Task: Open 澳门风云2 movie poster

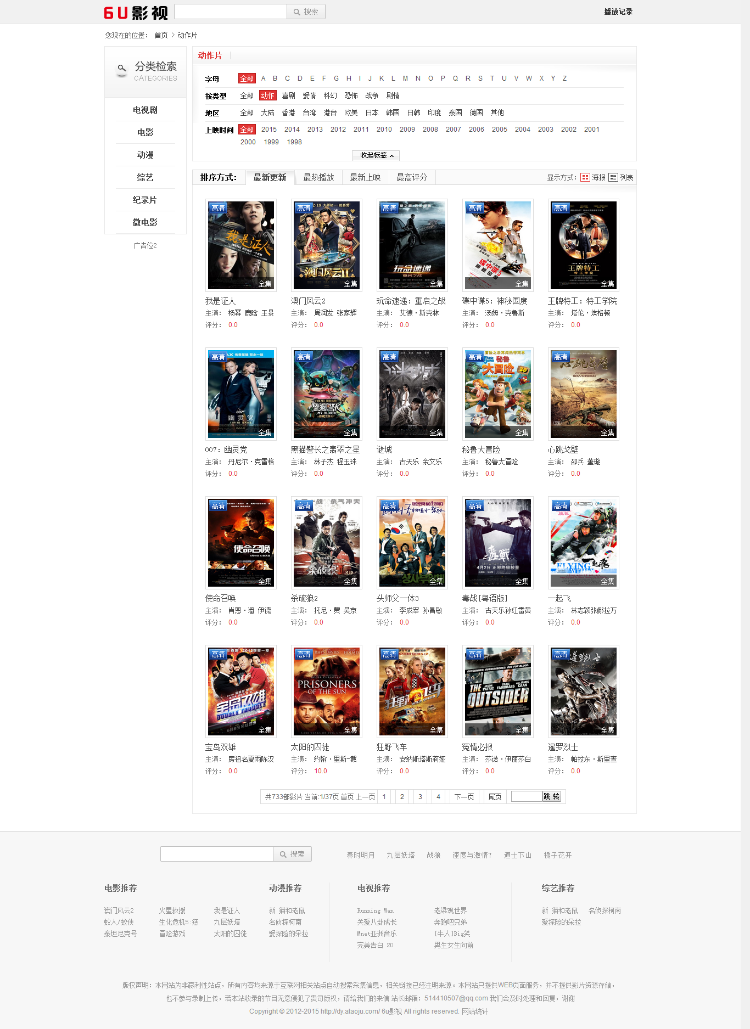Action: pos(326,245)
